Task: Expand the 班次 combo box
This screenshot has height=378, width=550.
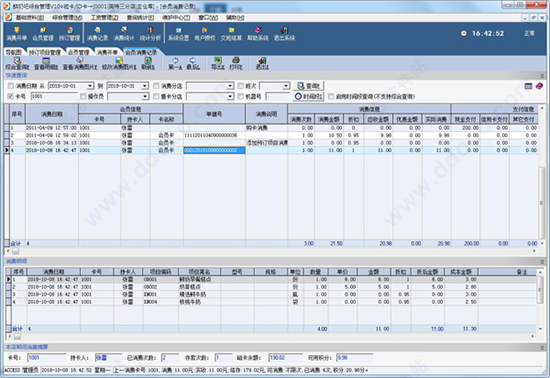Action: tap(286, 86)
